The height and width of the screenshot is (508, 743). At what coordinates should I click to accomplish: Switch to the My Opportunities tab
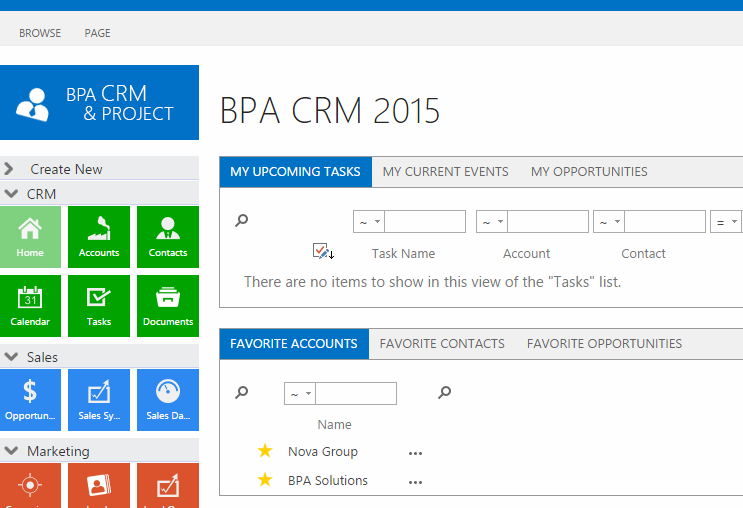pos(589,172)
